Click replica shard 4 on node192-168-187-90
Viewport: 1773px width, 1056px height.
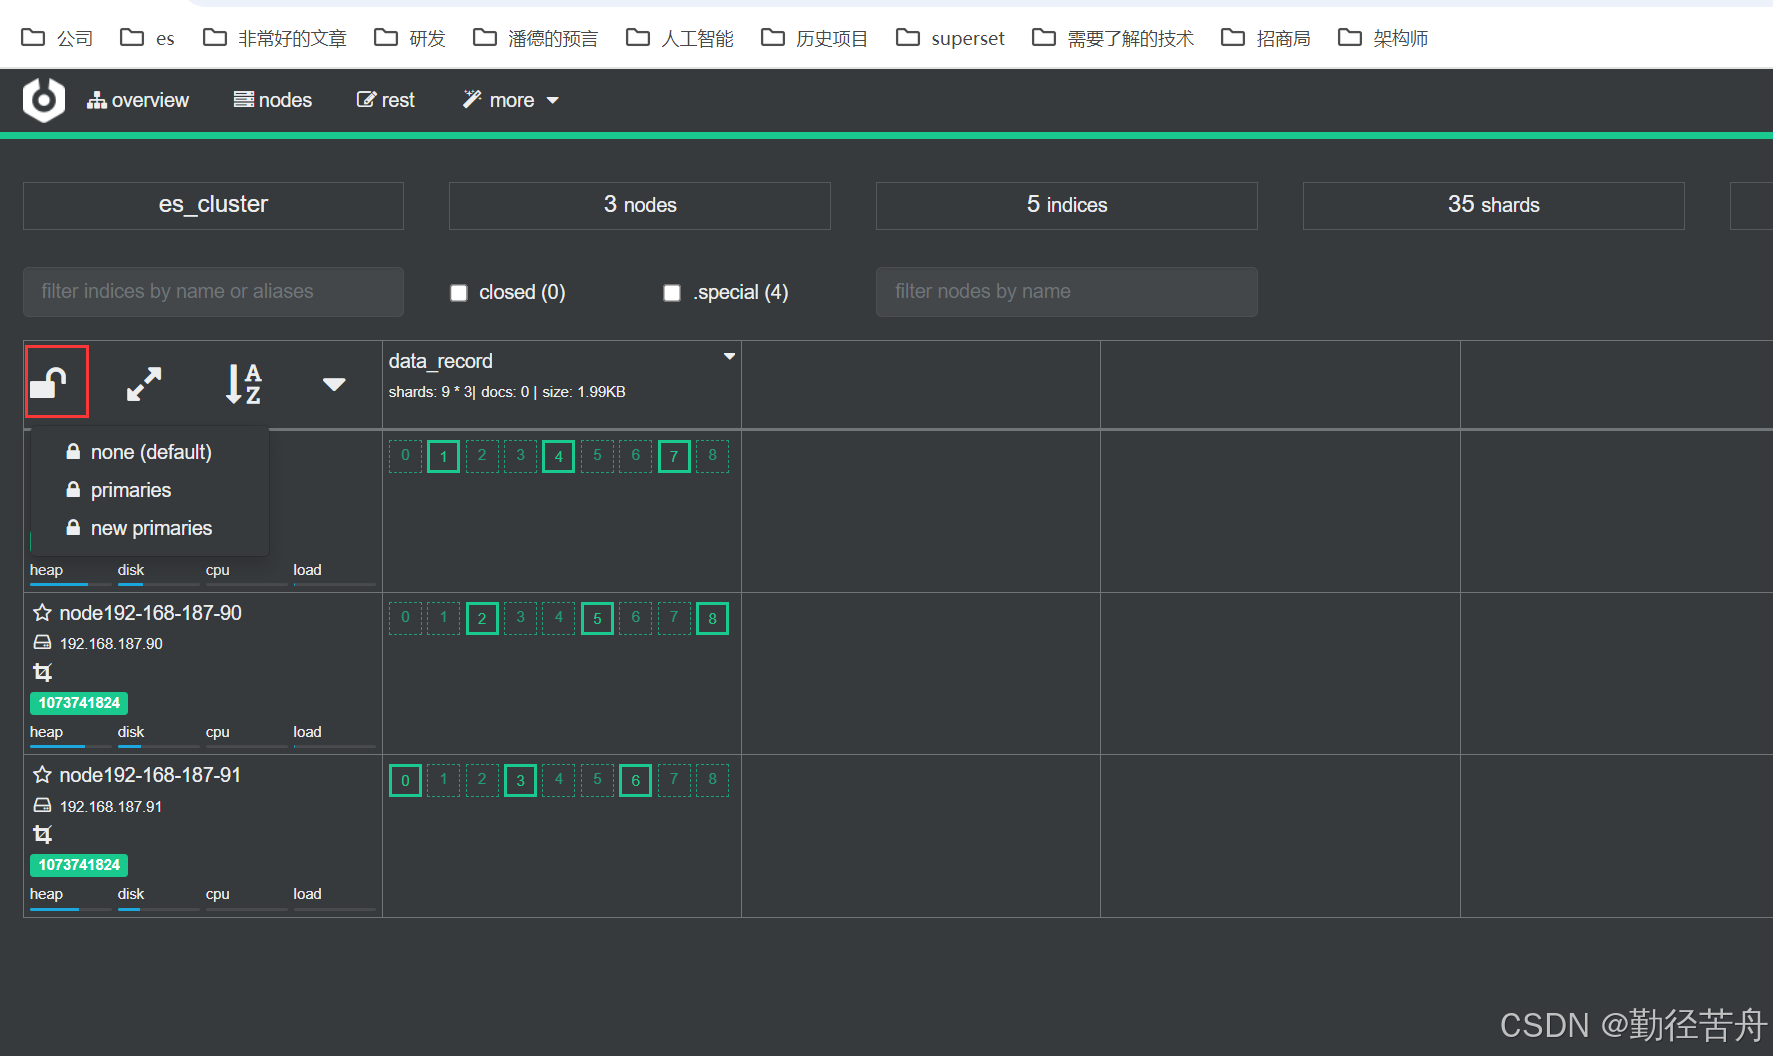(x=559, y=618)
